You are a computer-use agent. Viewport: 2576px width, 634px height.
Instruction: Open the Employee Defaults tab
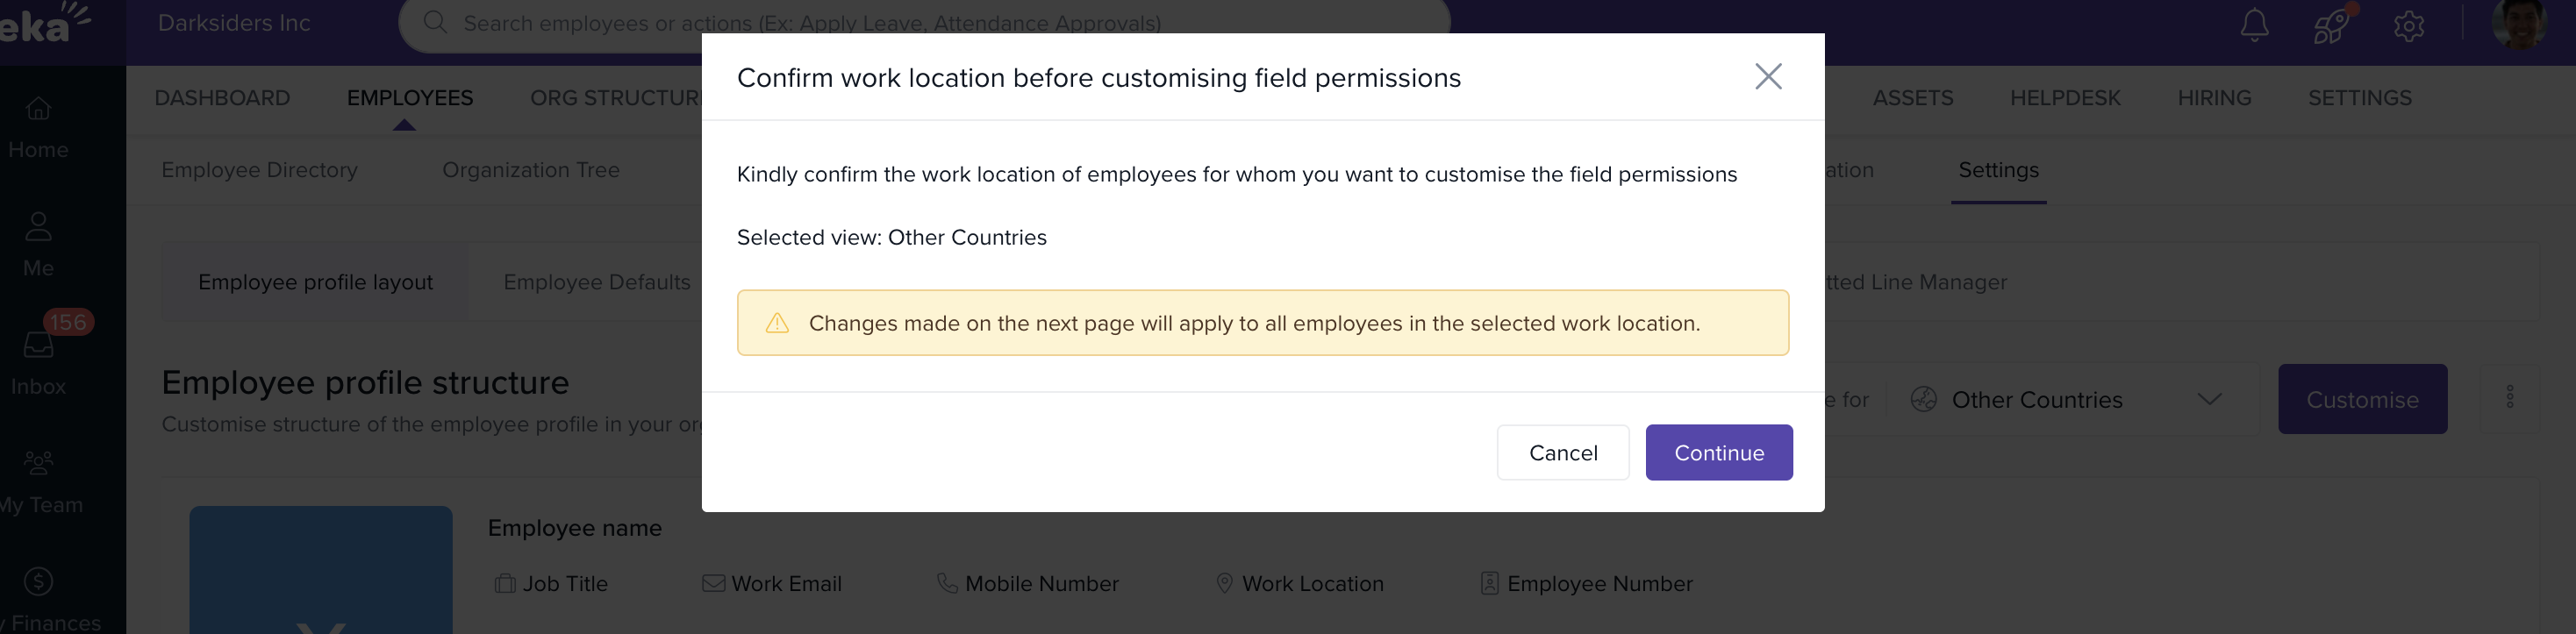(596, 282)
